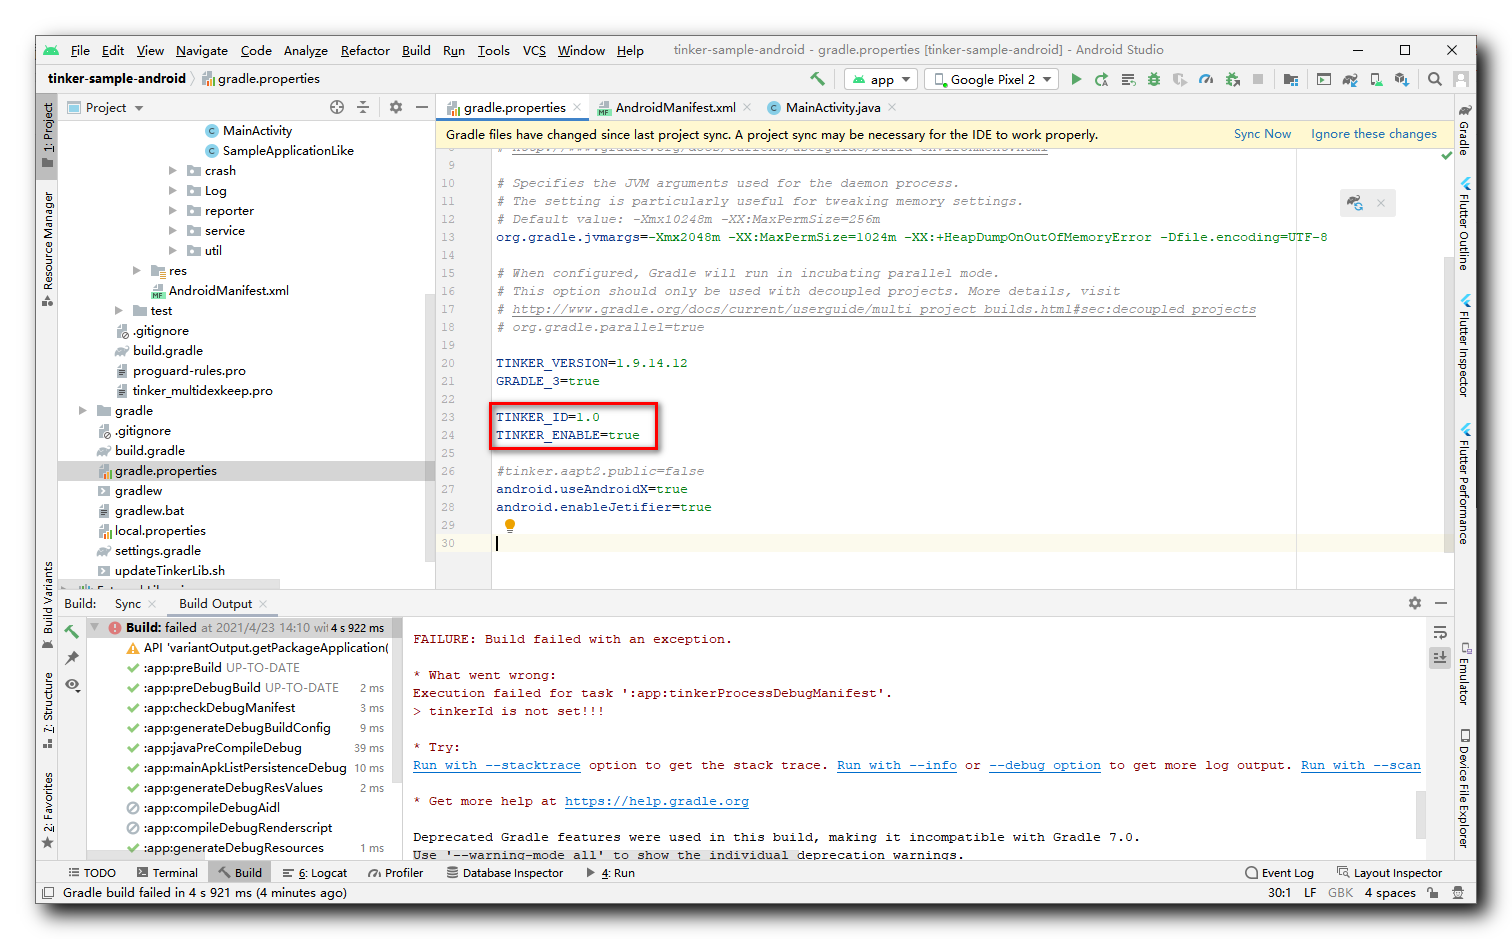This screenshot has height=939, width=1512.
Task: Expand the crash package in the project tree
Action: click(x=174, y=170)
